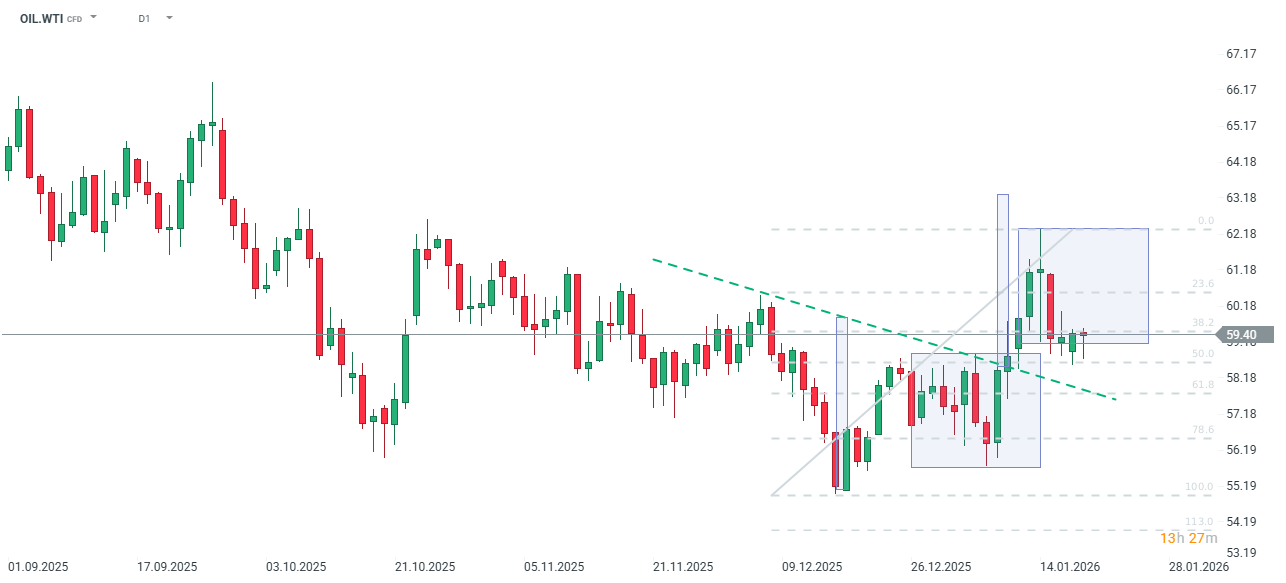The height and width of the screenshot is (583, 1286).
Task: Click the D1 timeframe label
Action: tap(144, 18)
